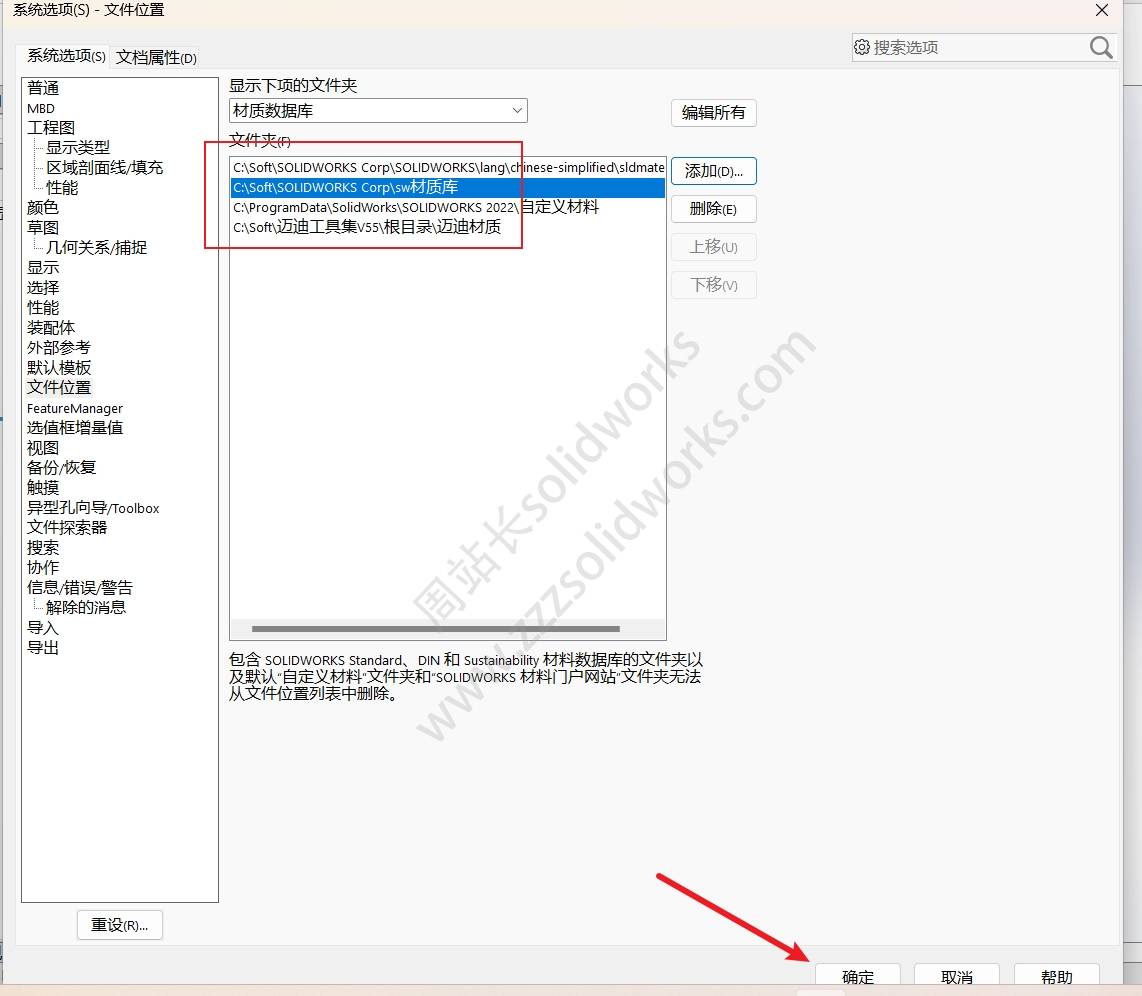Click the horizontal scrollbar in folder list
The width and height of the screenshot is (1142, 996).
(x=435, y=629)
